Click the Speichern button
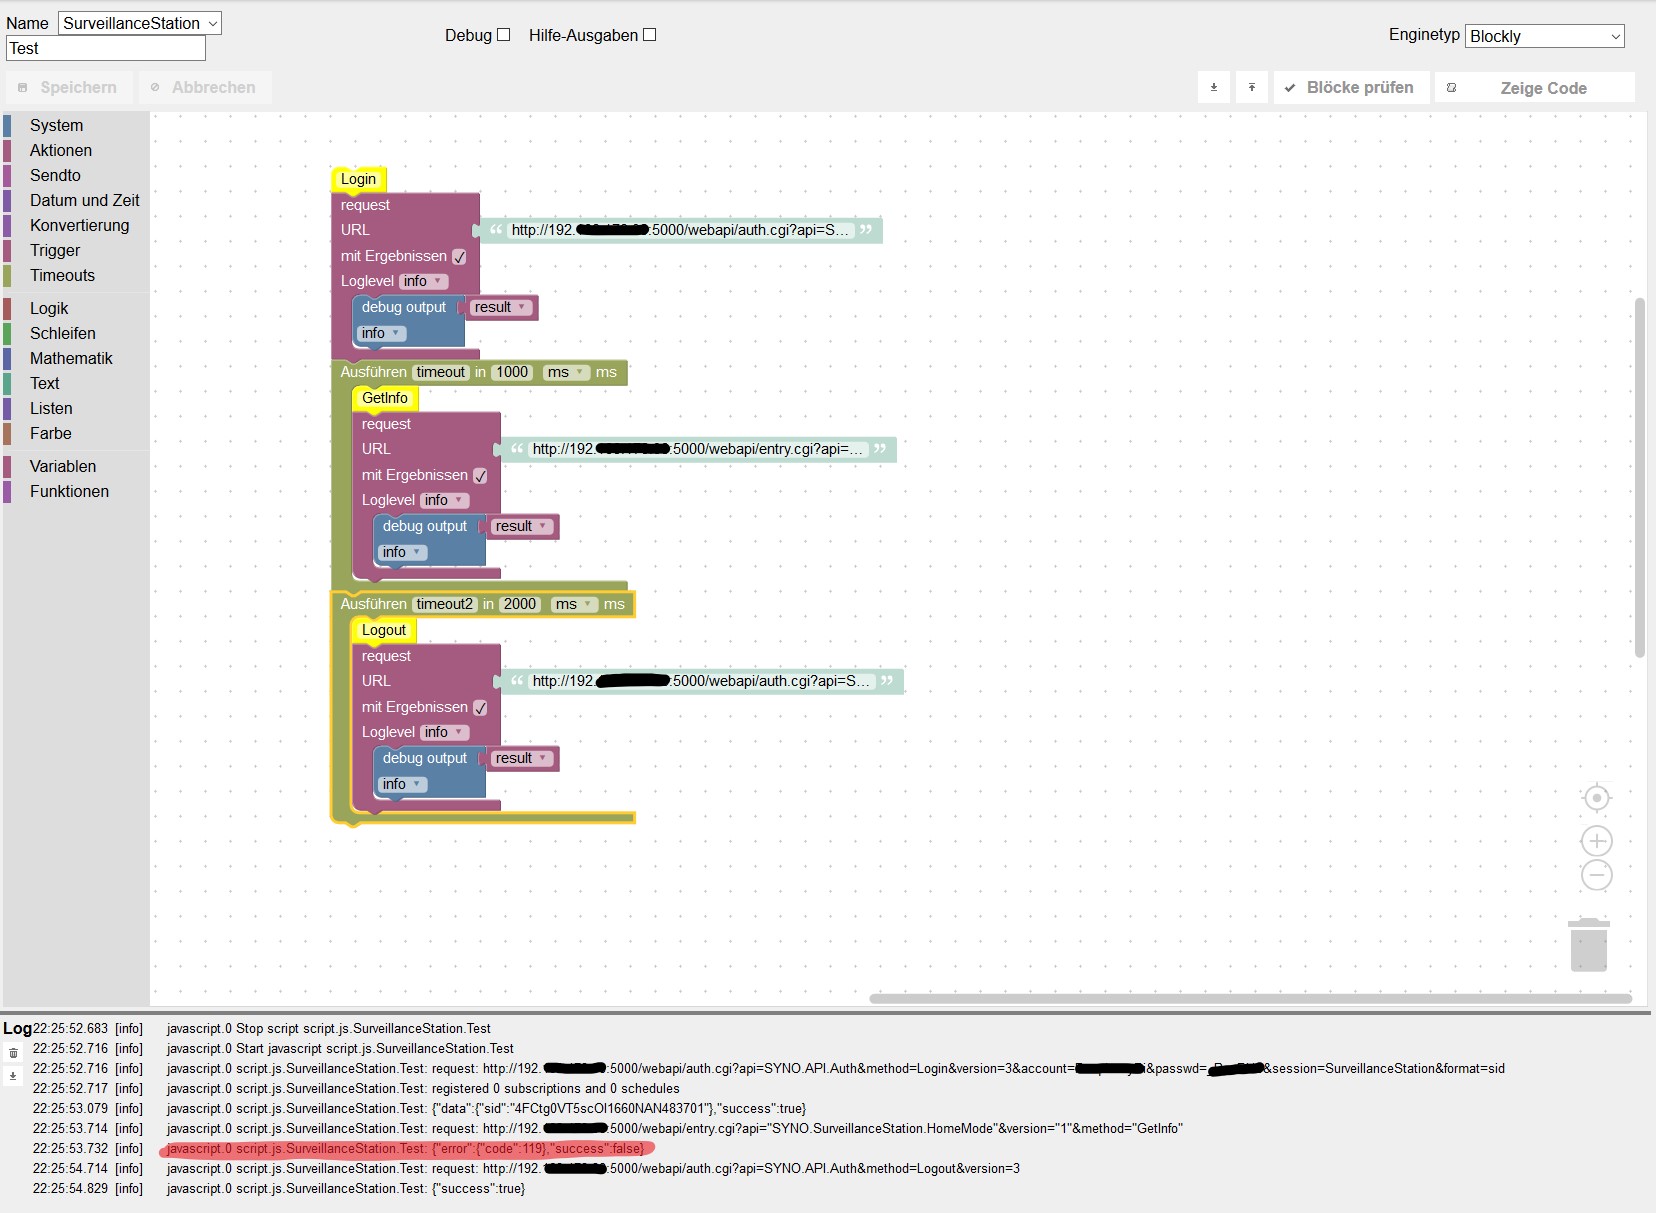 click(x=68, y=88)
